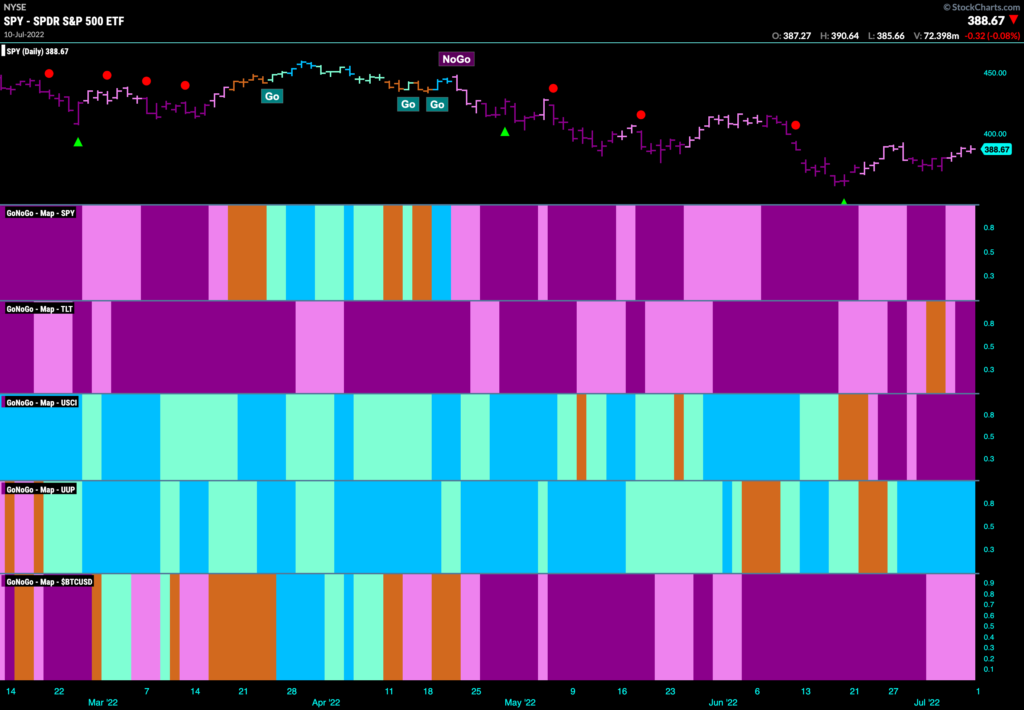Screen dimensions: 1024x710
Task: Click the Mar '22 date axis label
Action: coord(103,703)
